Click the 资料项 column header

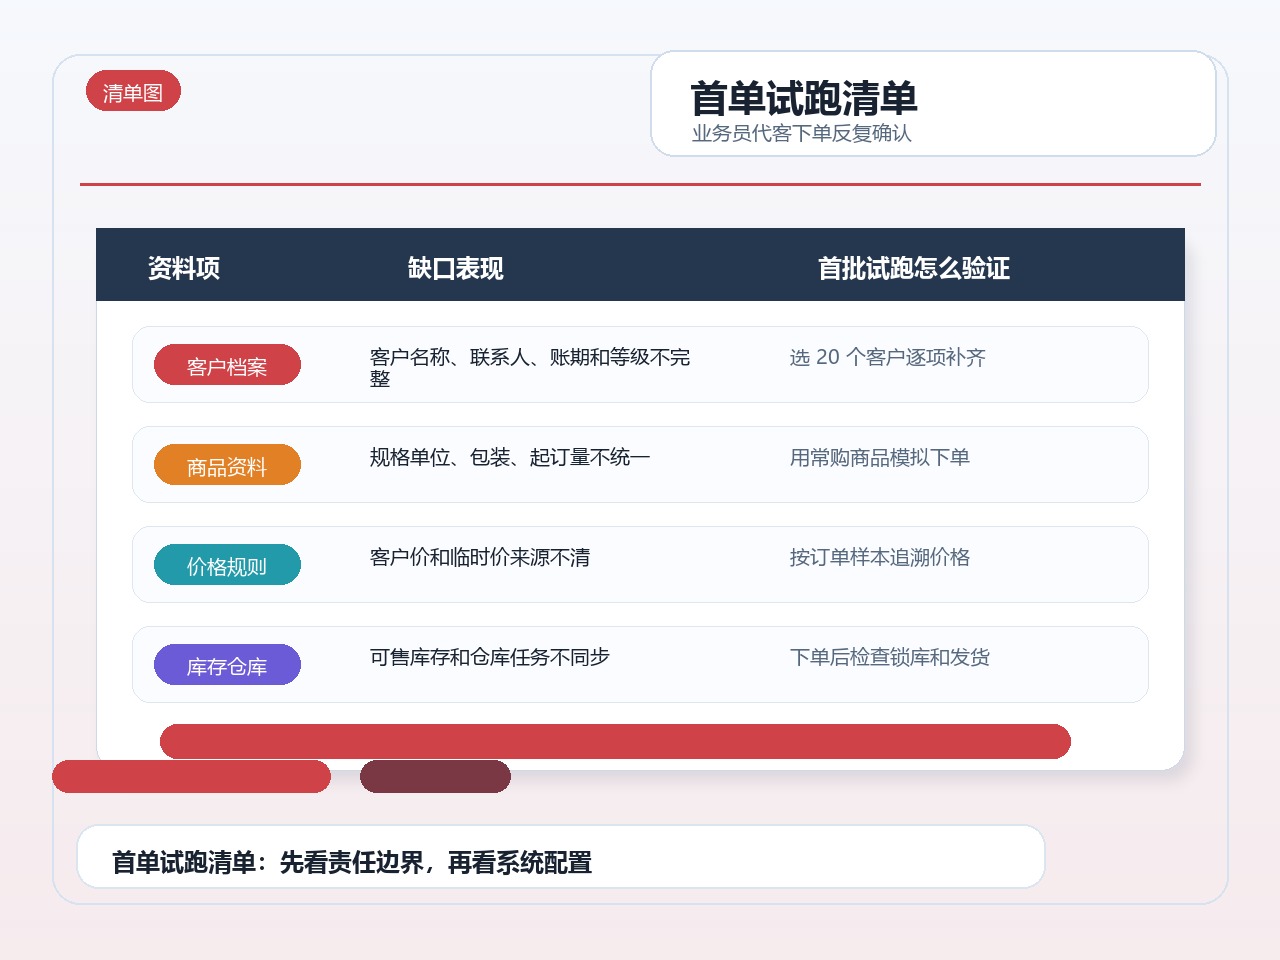click(184, 268)
